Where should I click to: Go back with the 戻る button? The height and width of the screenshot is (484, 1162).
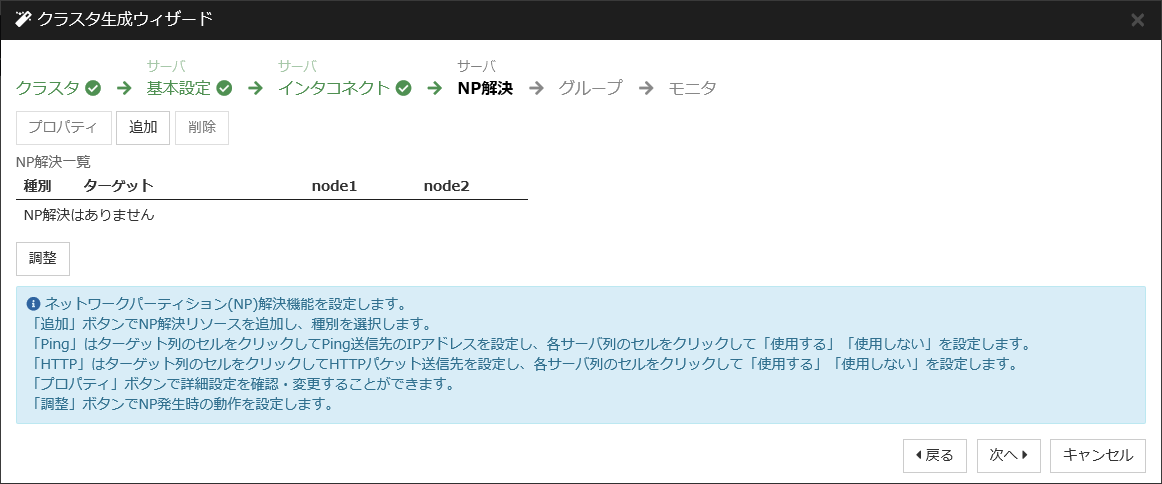pyautogui.click(x=934, y=455)
